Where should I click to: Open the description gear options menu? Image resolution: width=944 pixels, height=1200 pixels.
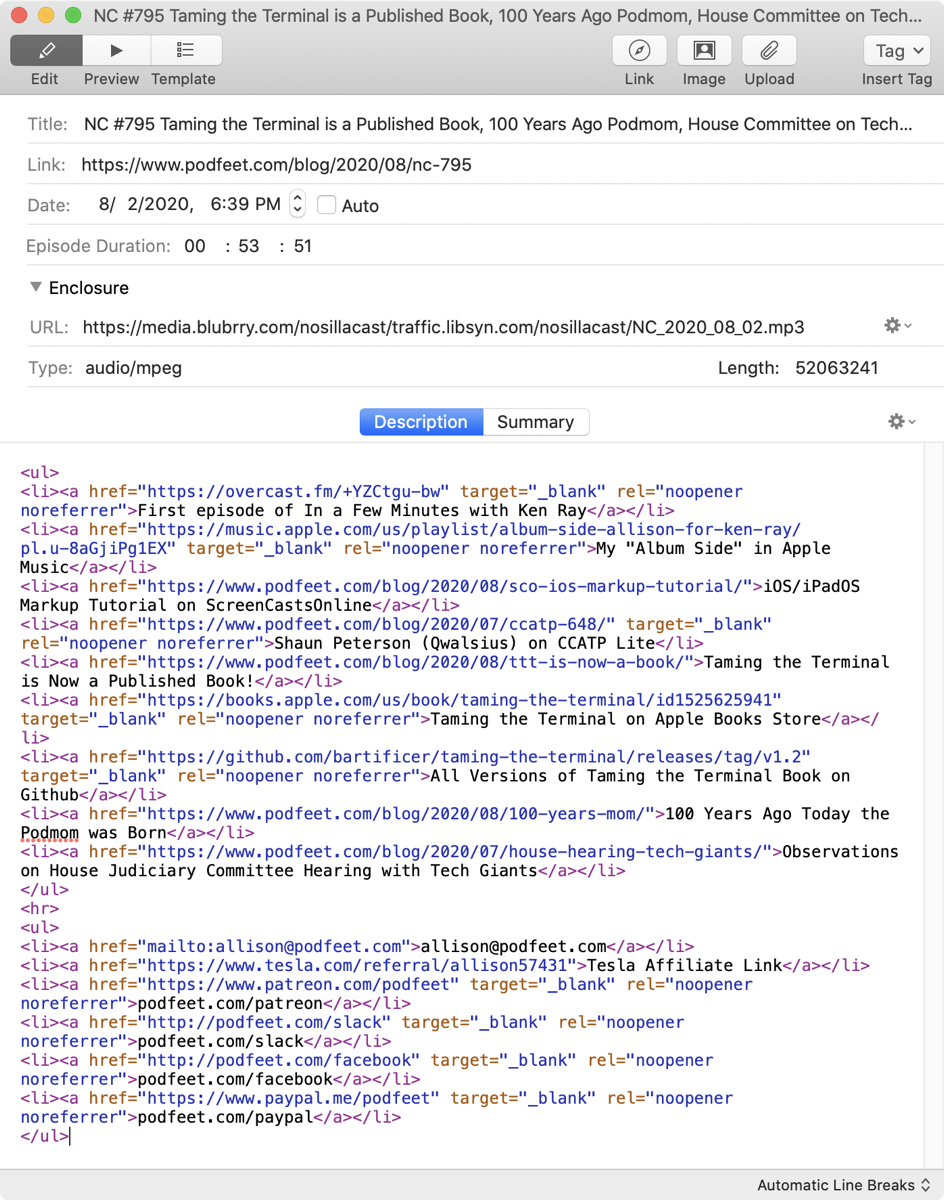point(901,422)
